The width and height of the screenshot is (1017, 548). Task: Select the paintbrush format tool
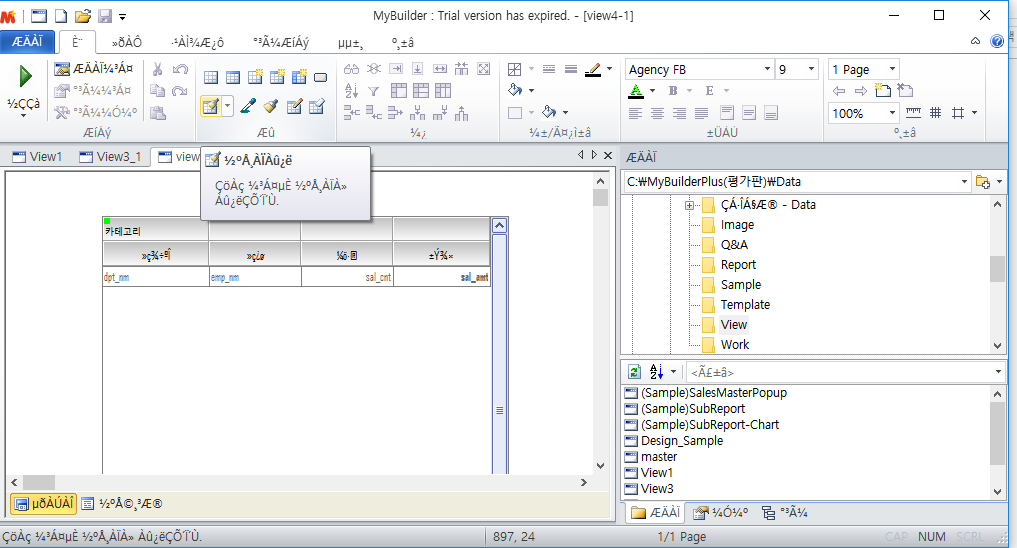271,106
